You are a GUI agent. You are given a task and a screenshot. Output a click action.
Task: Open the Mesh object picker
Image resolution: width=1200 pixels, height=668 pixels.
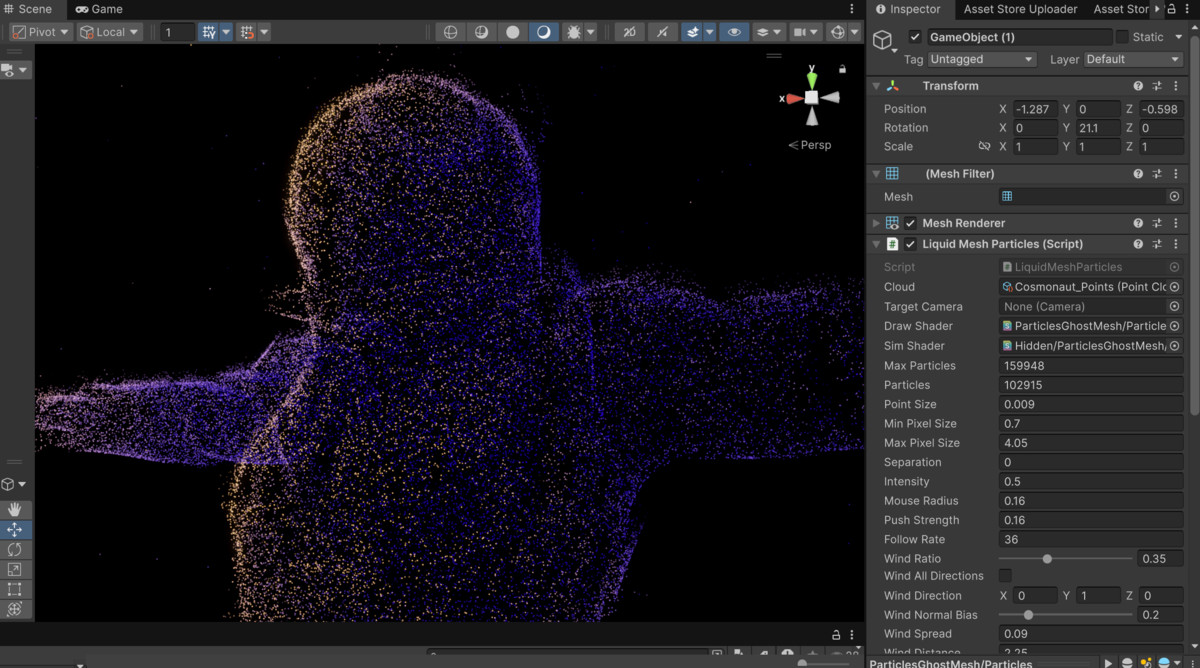pyautogui.click(x=1175, y=197)
